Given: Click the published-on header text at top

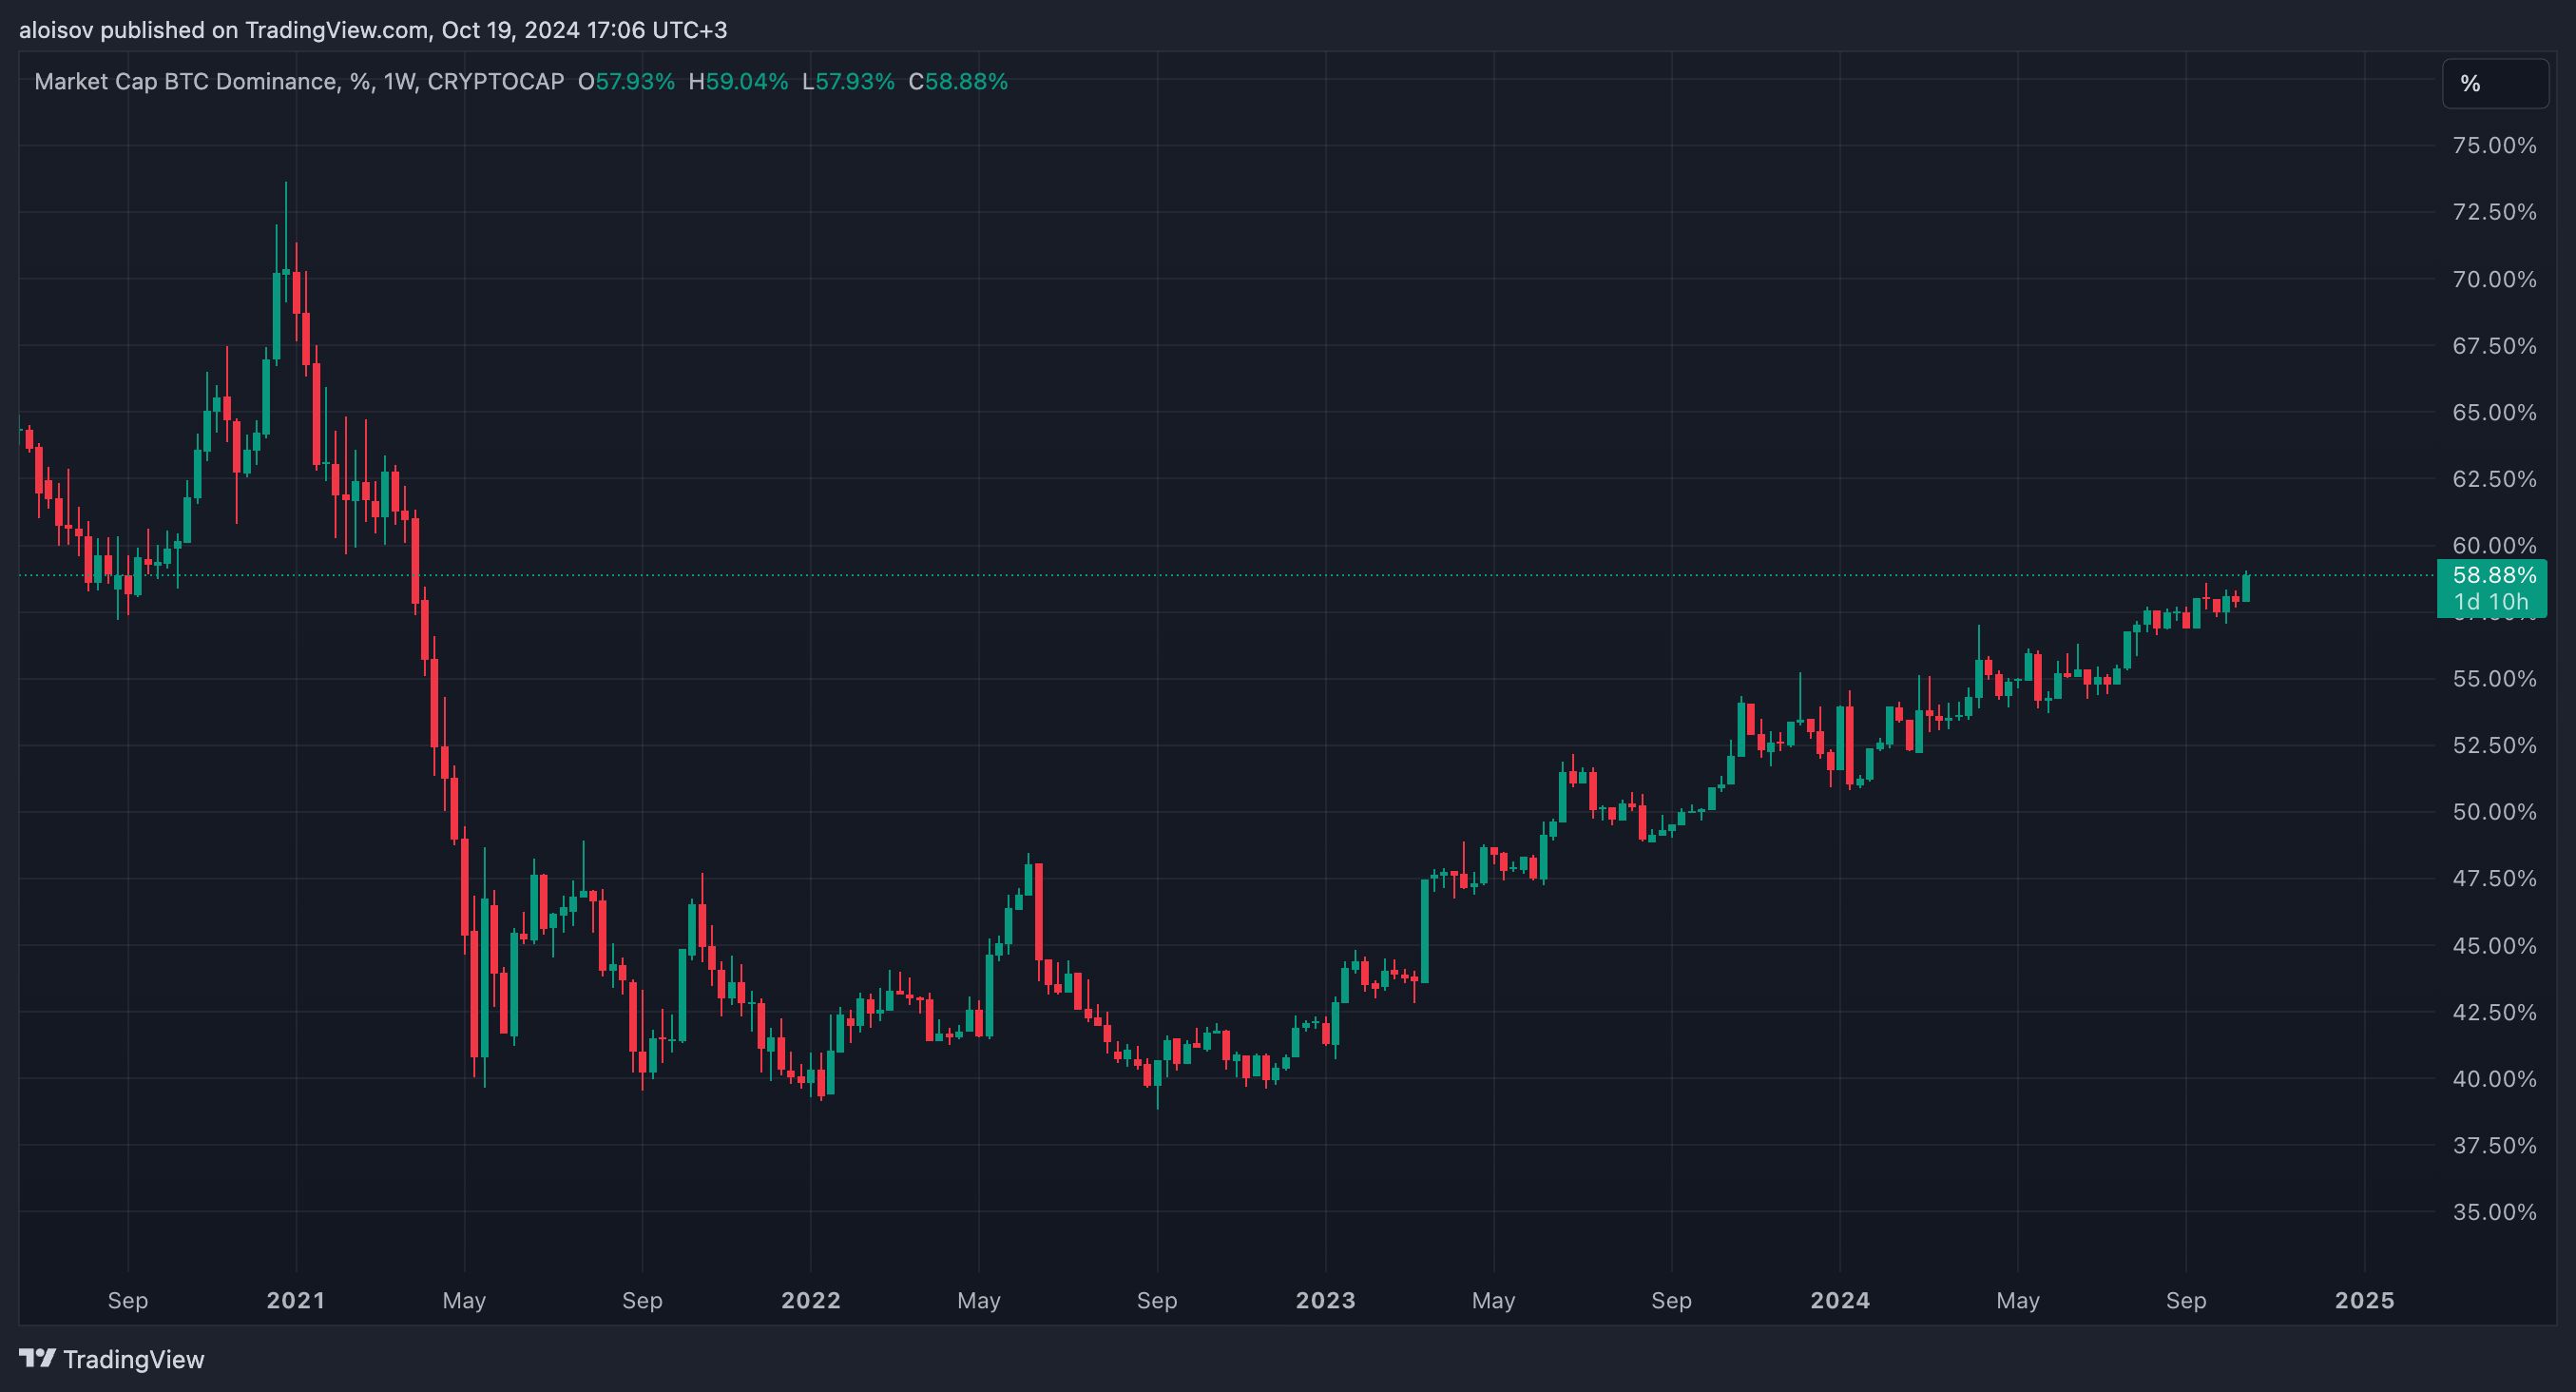Looking at the screenshot, I should click(373, 30).
